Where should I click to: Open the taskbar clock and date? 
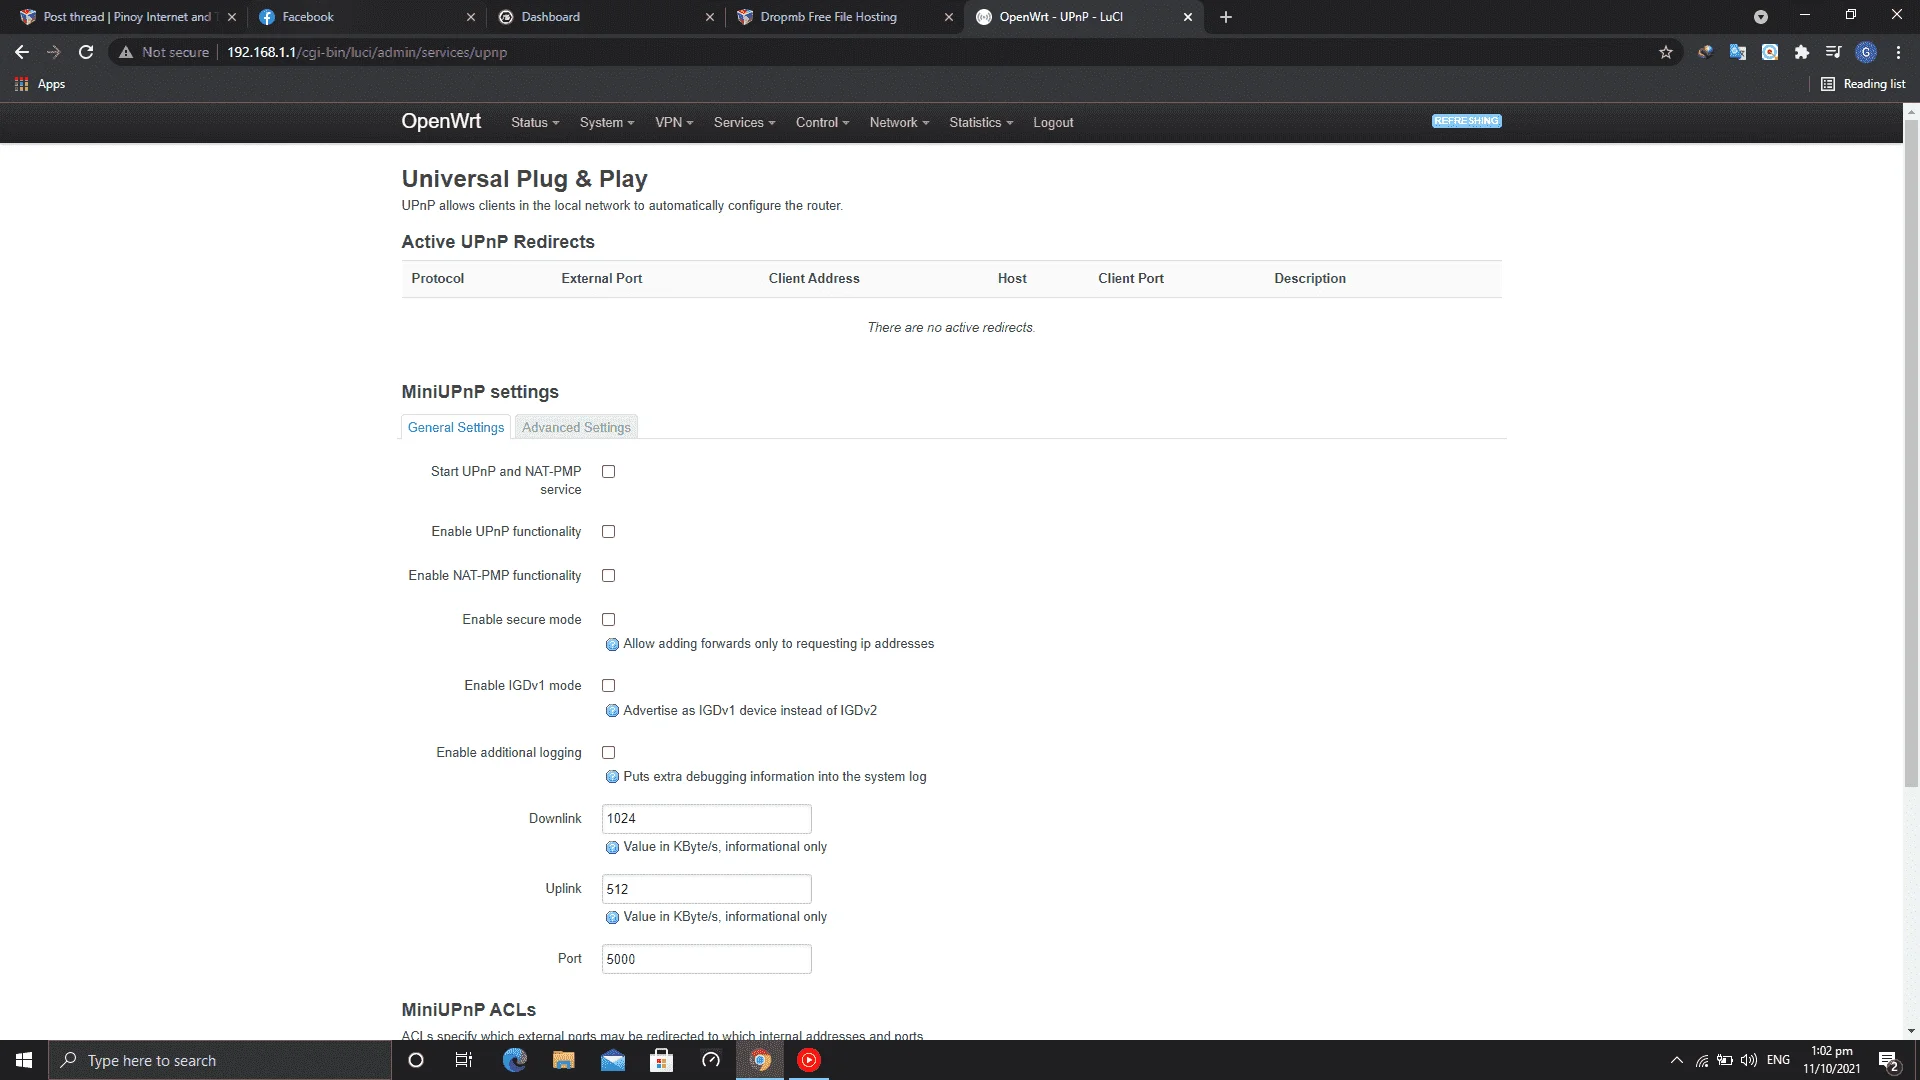pyautogui.click(x=1832, y=1060)
